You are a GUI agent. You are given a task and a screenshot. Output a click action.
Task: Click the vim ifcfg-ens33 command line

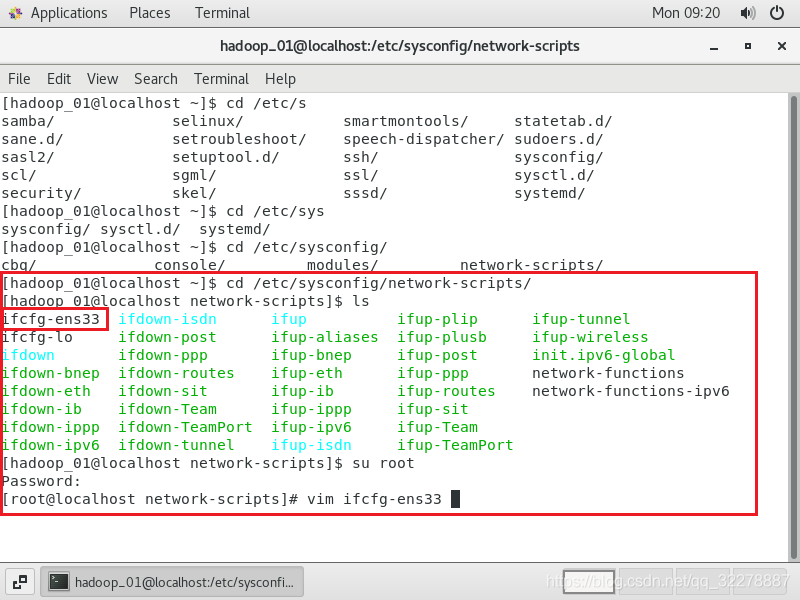[x=374, y=499]
